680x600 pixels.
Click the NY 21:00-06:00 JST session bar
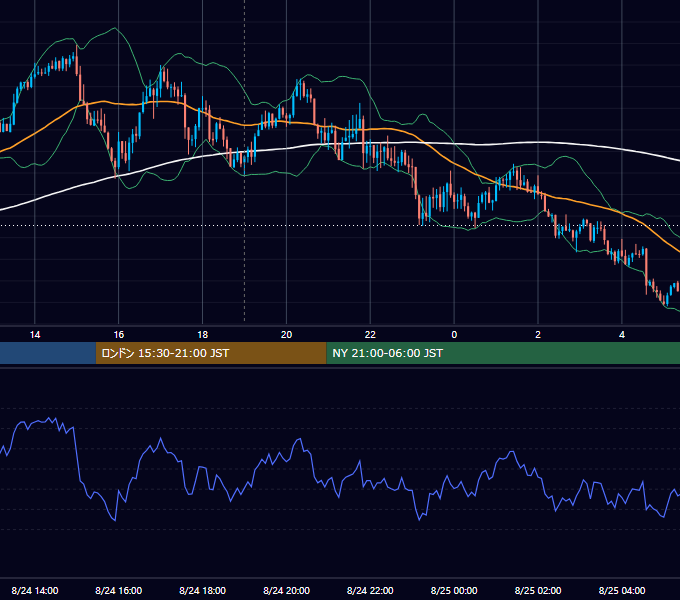point(503,353)
